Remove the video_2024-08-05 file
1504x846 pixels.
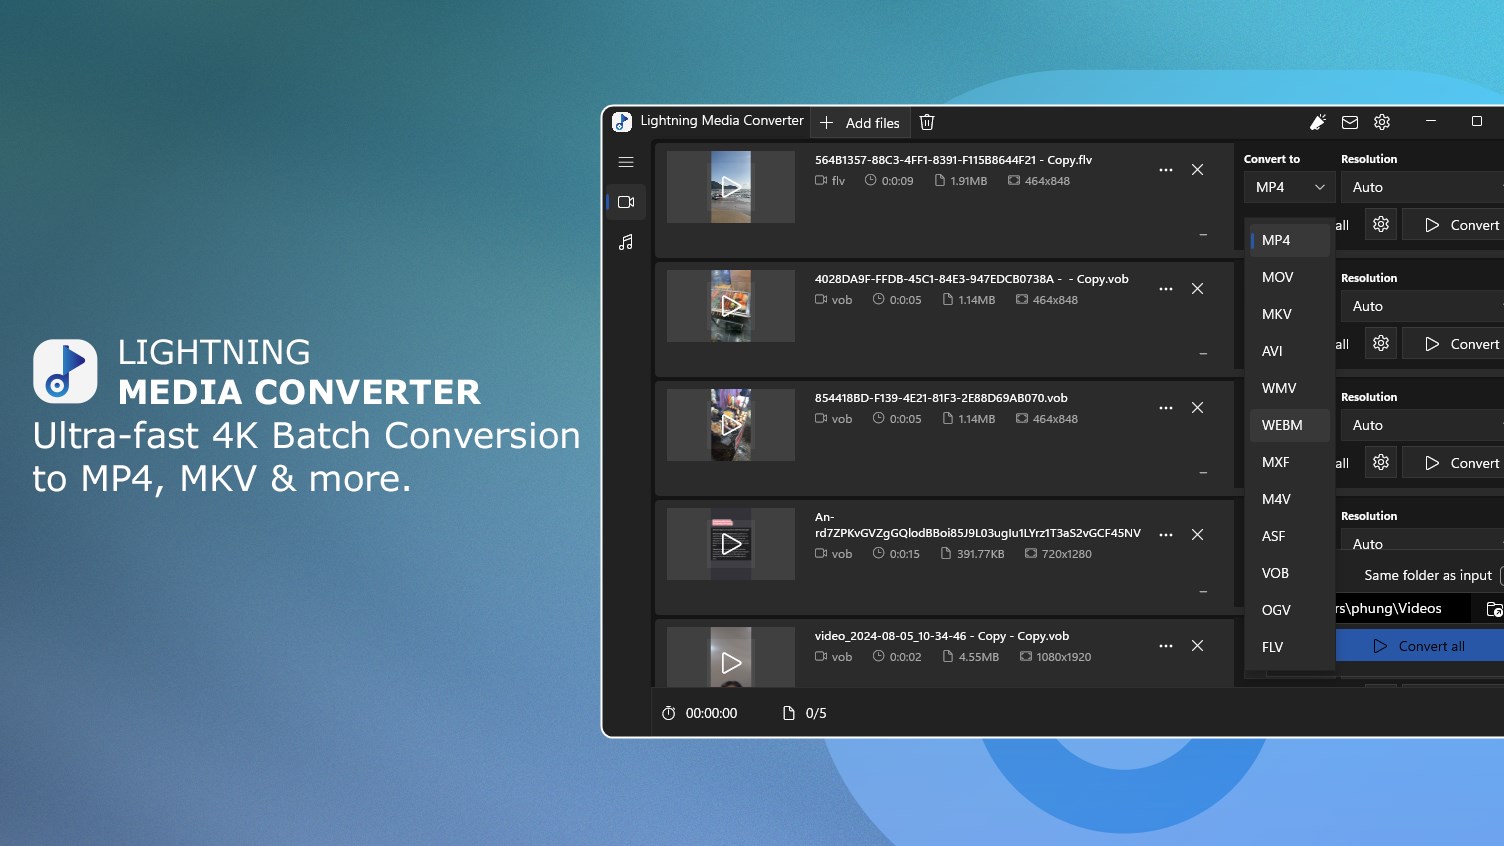pyautogui.click(x=1197, y=646)
